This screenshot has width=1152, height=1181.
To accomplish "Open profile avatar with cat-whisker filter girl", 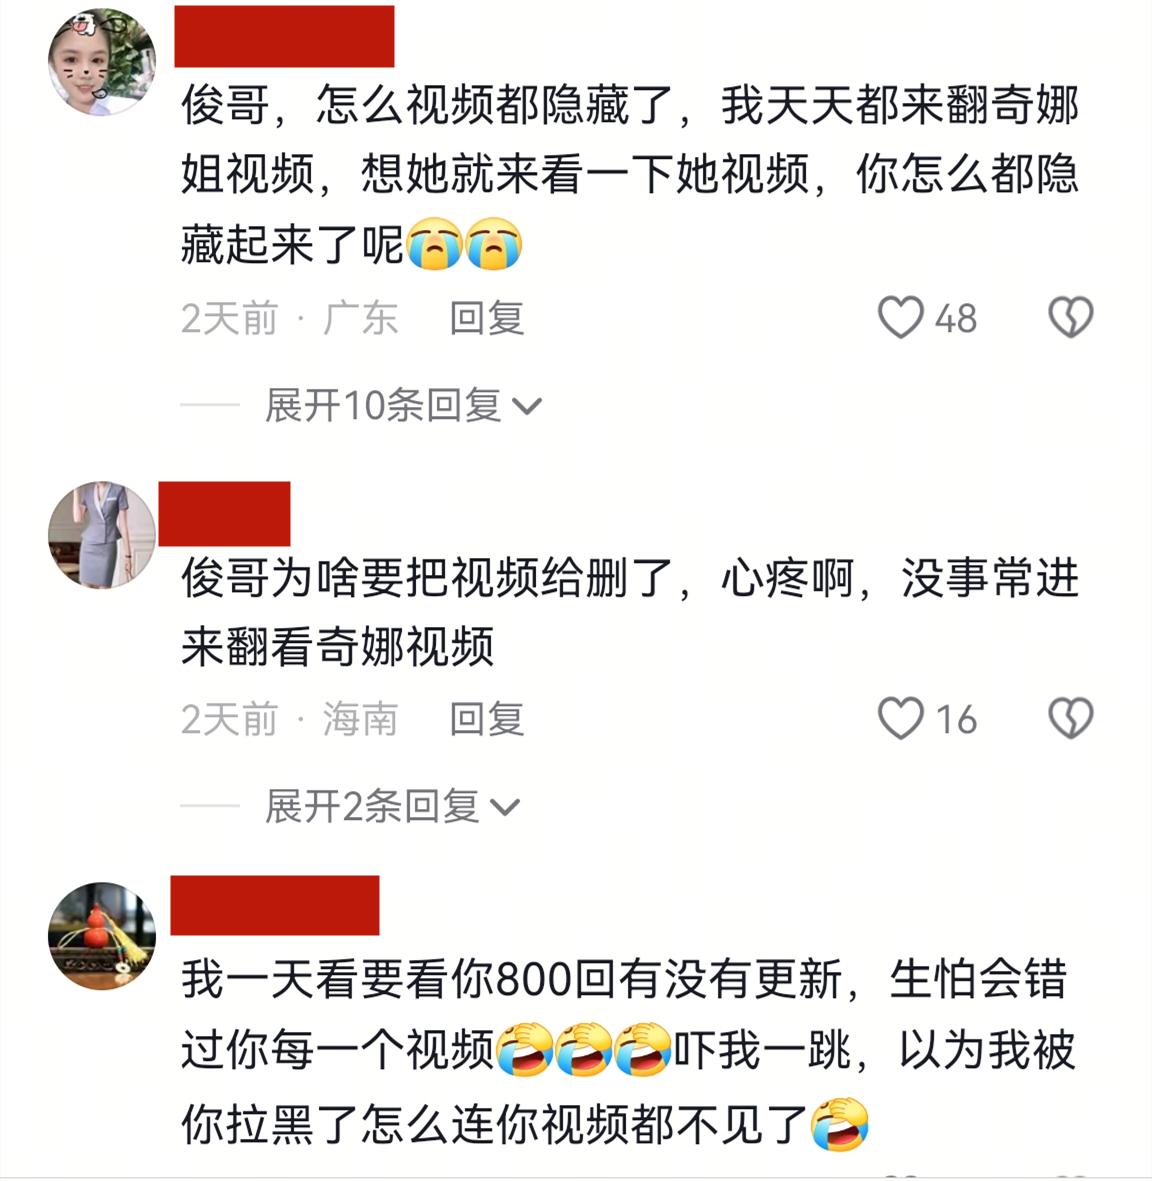I will (102, 62).
